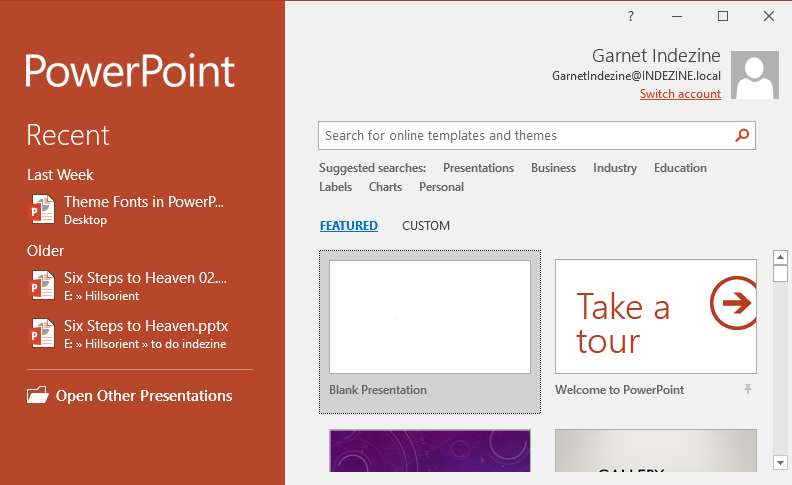The image size is (792, 485).
Task: Switch to the CUSTOM tab
Action: (x=426, y=225)
